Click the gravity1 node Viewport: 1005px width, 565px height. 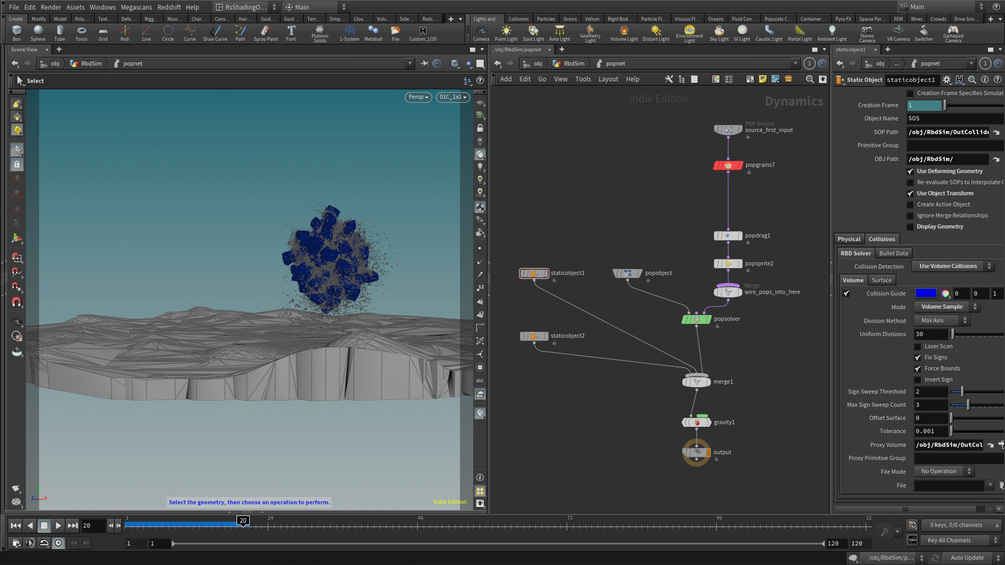point(697,422)
